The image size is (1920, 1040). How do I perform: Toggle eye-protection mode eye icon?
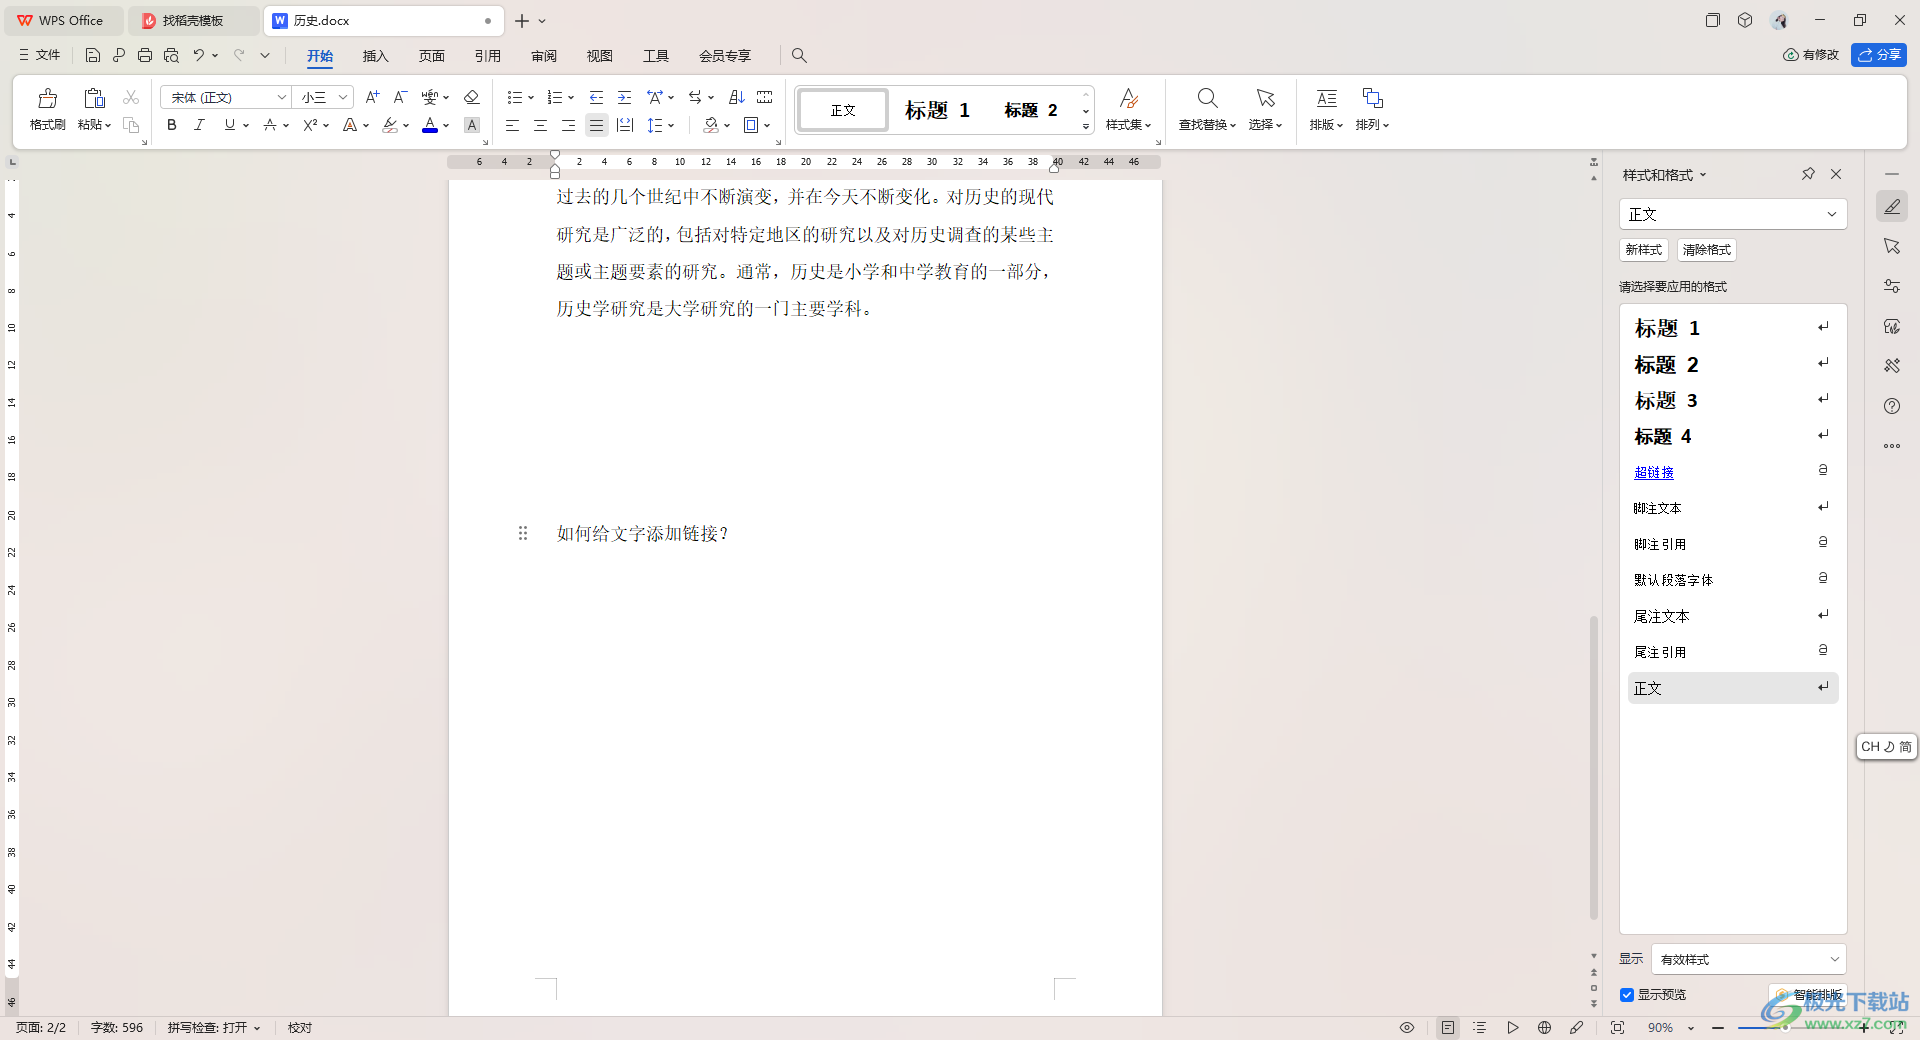[1407, 1027]
